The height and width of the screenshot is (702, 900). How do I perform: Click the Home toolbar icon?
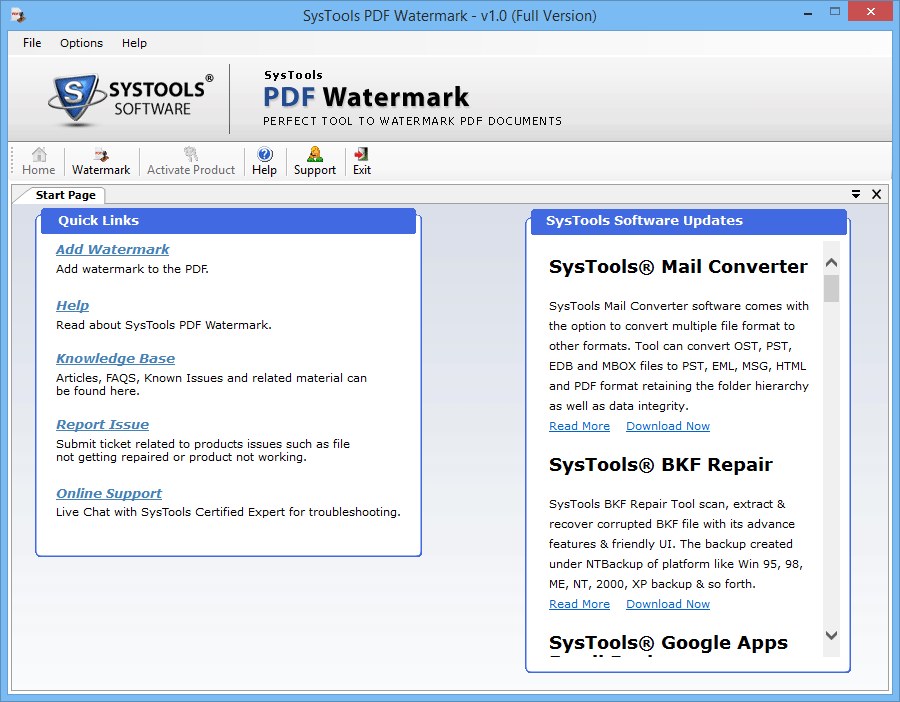click(38, 161)
